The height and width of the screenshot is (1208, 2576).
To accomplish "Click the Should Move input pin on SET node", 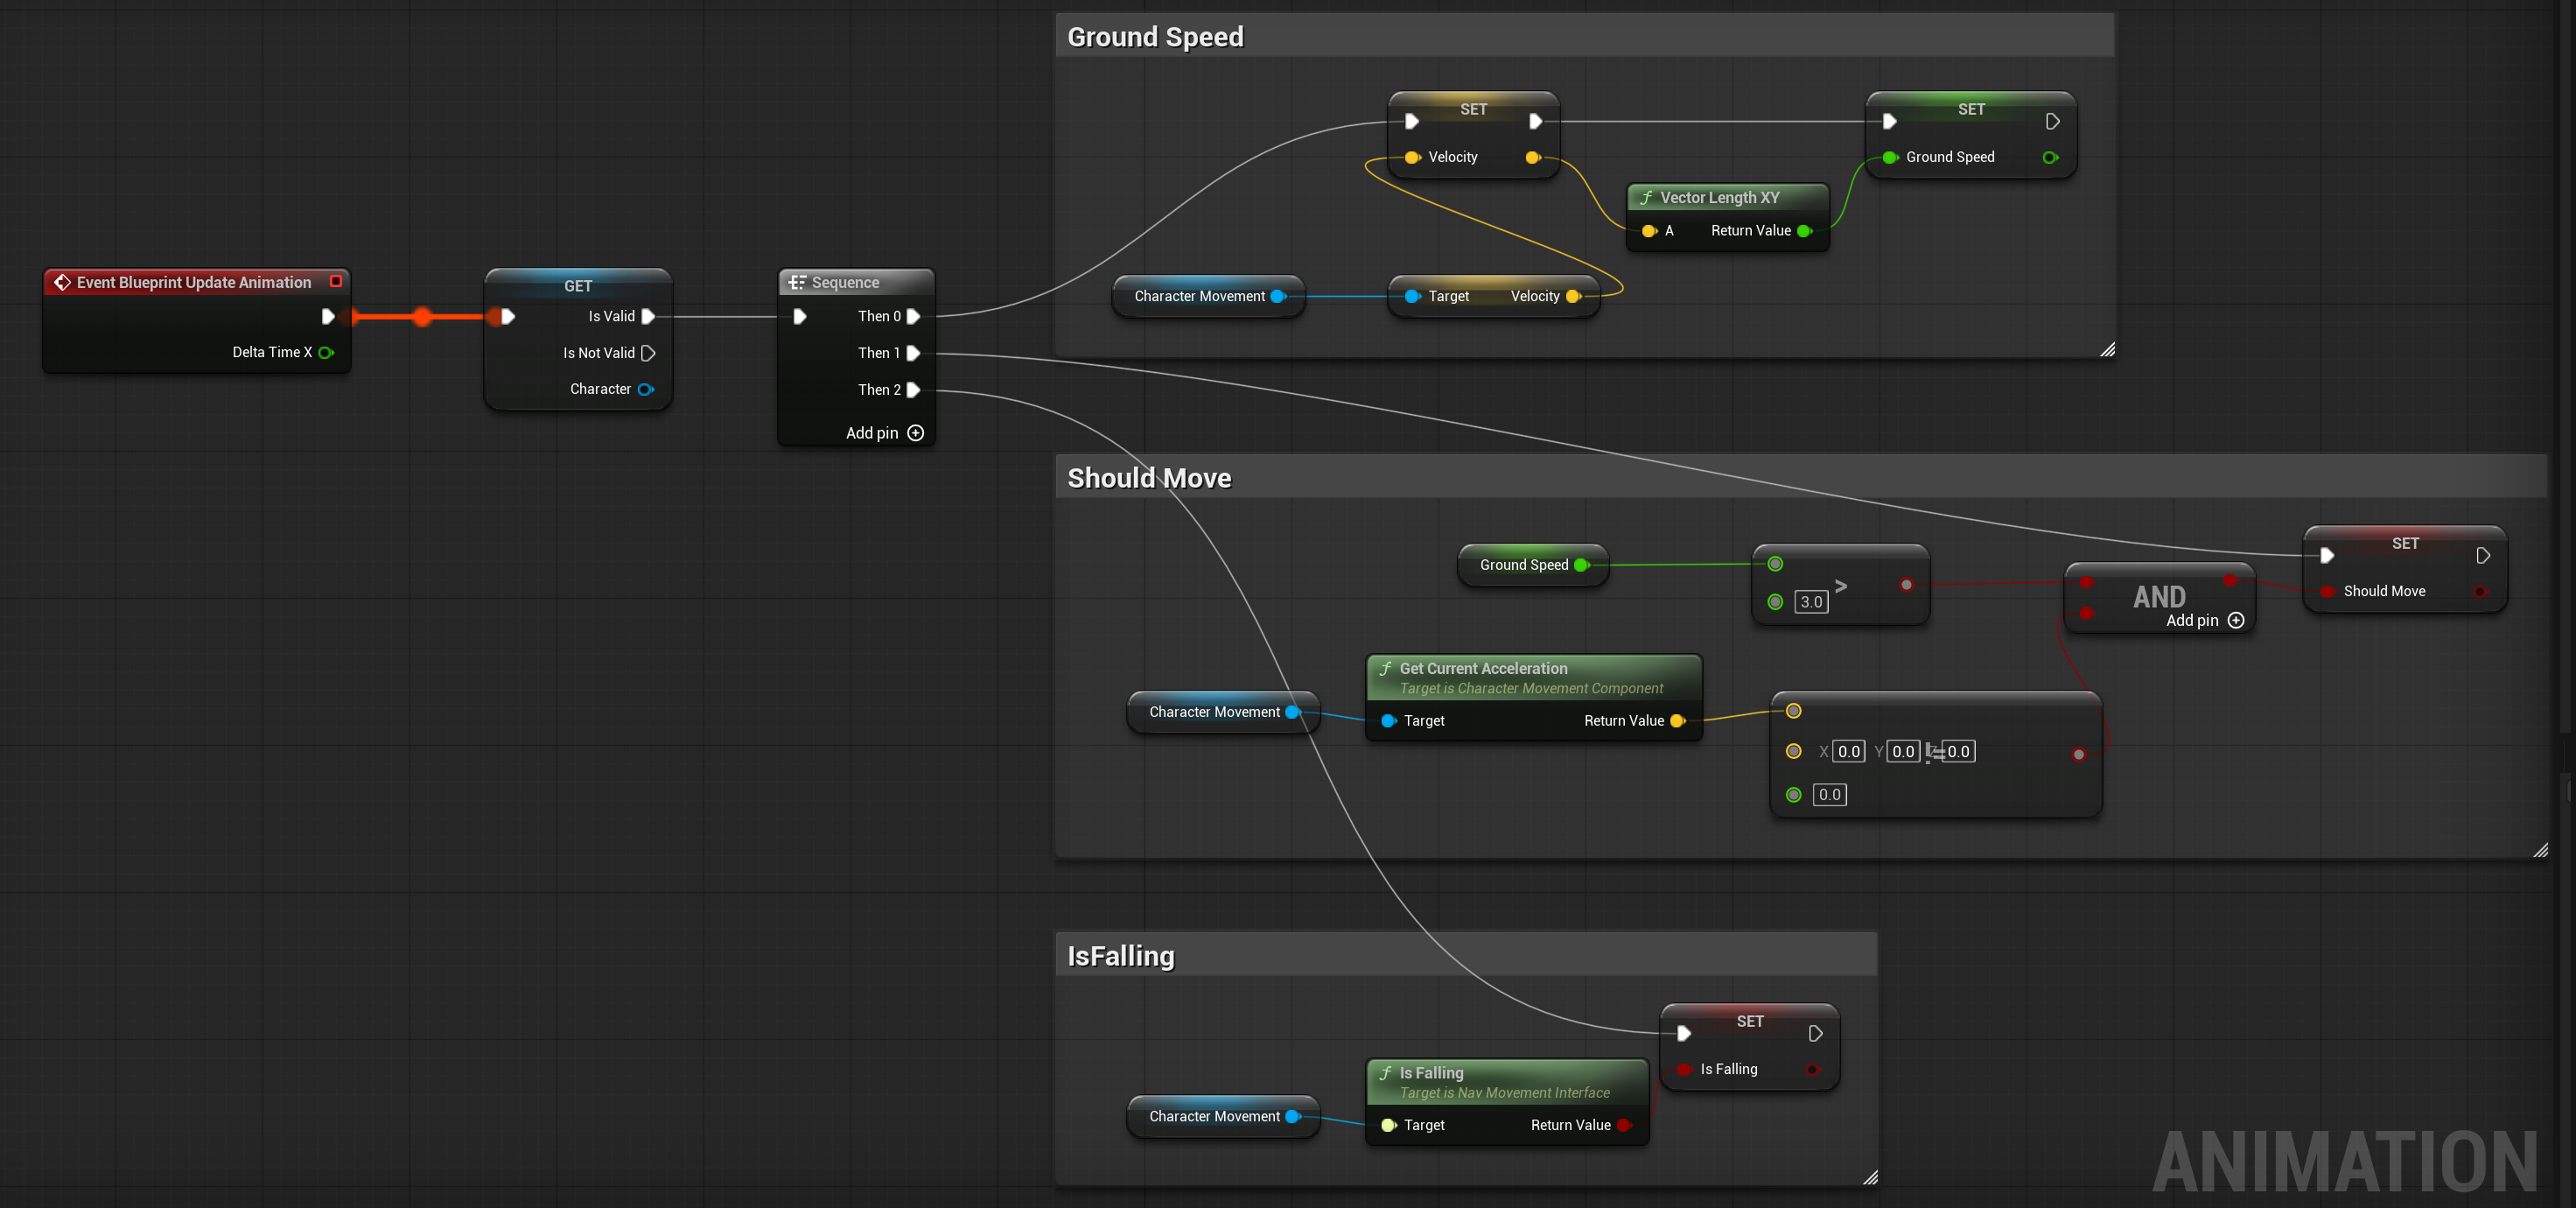I will (x=2327, y=592).
